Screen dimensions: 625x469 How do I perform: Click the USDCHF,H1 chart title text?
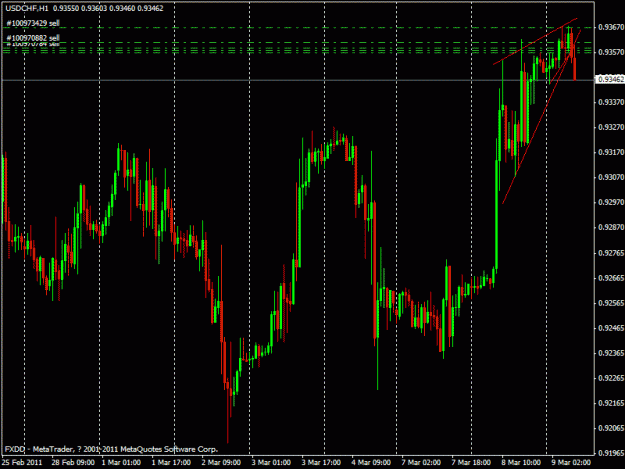tap(27, 8)
